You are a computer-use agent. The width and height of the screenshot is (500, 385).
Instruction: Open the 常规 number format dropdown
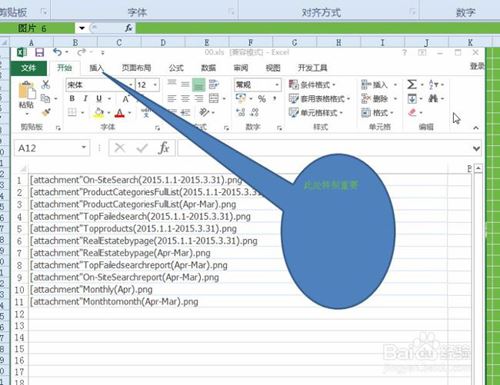click(276, 85)
